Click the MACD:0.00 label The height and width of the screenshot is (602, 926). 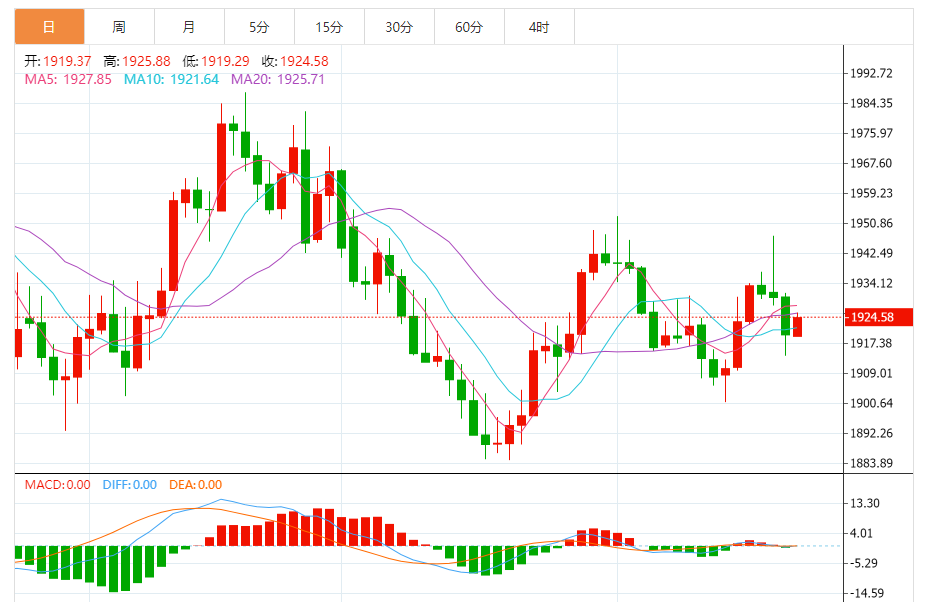(x=57, y=485)
